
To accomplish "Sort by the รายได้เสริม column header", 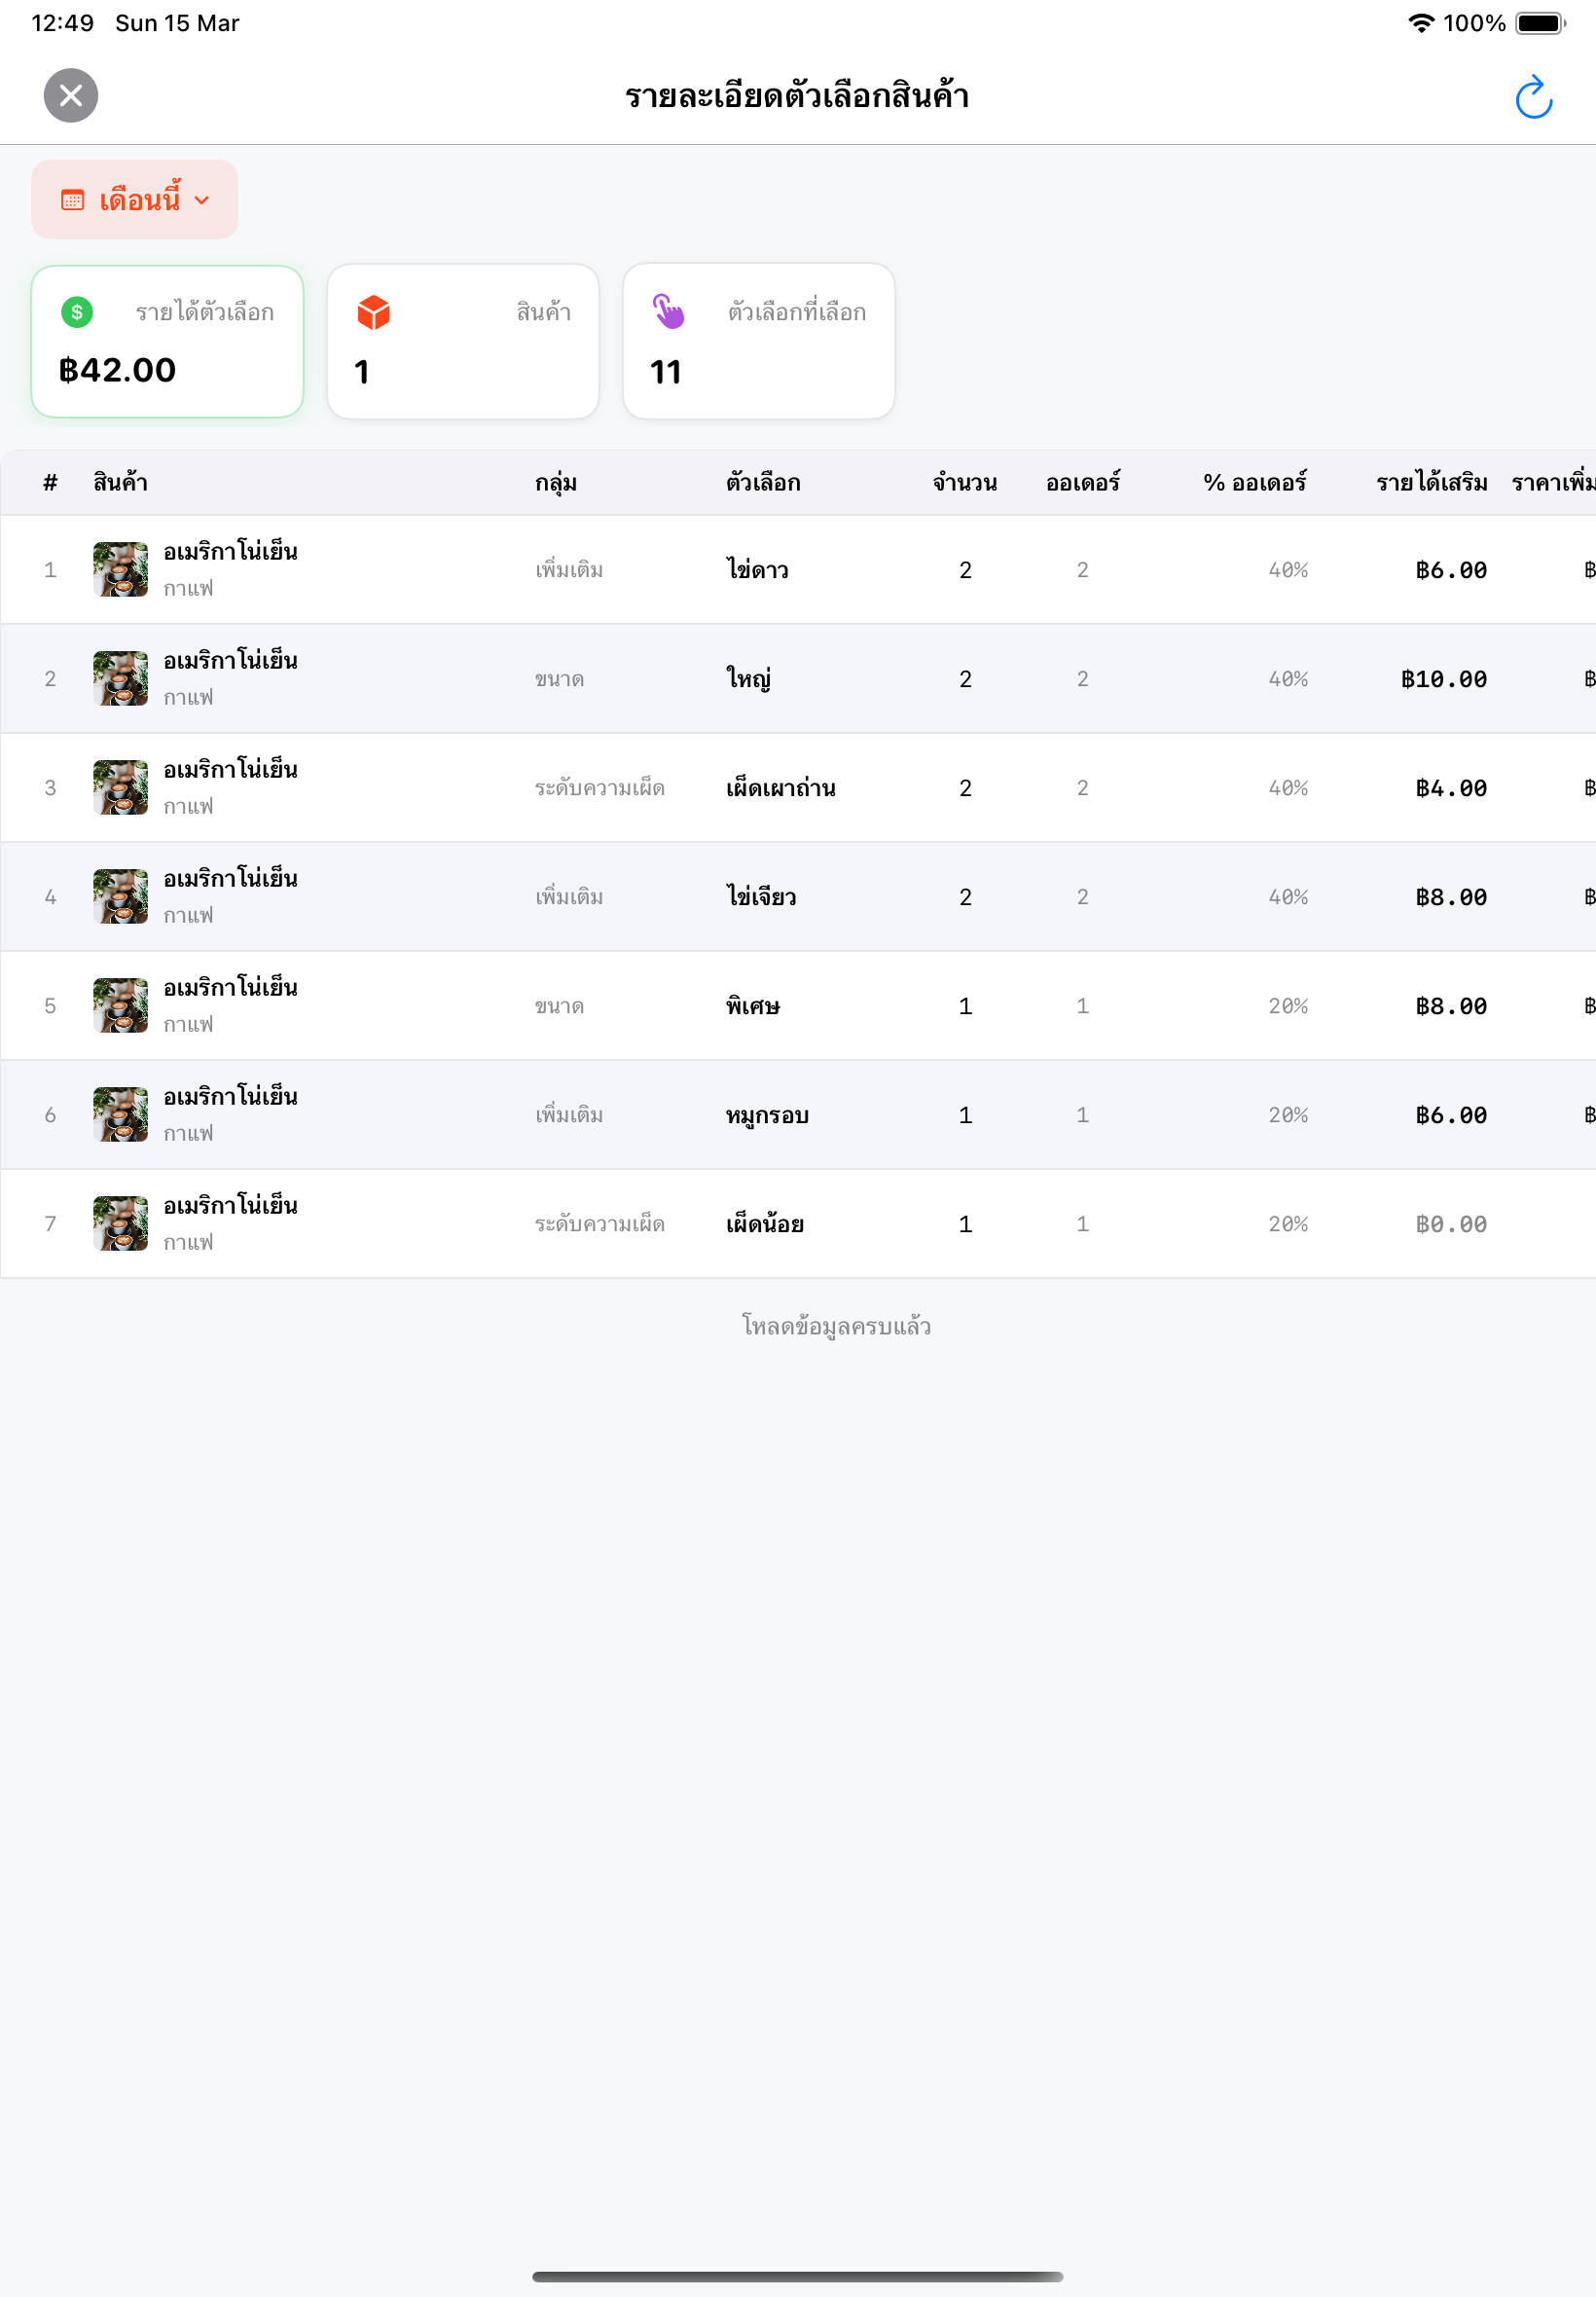I will pyautogui.click(x=1431, y=483).
